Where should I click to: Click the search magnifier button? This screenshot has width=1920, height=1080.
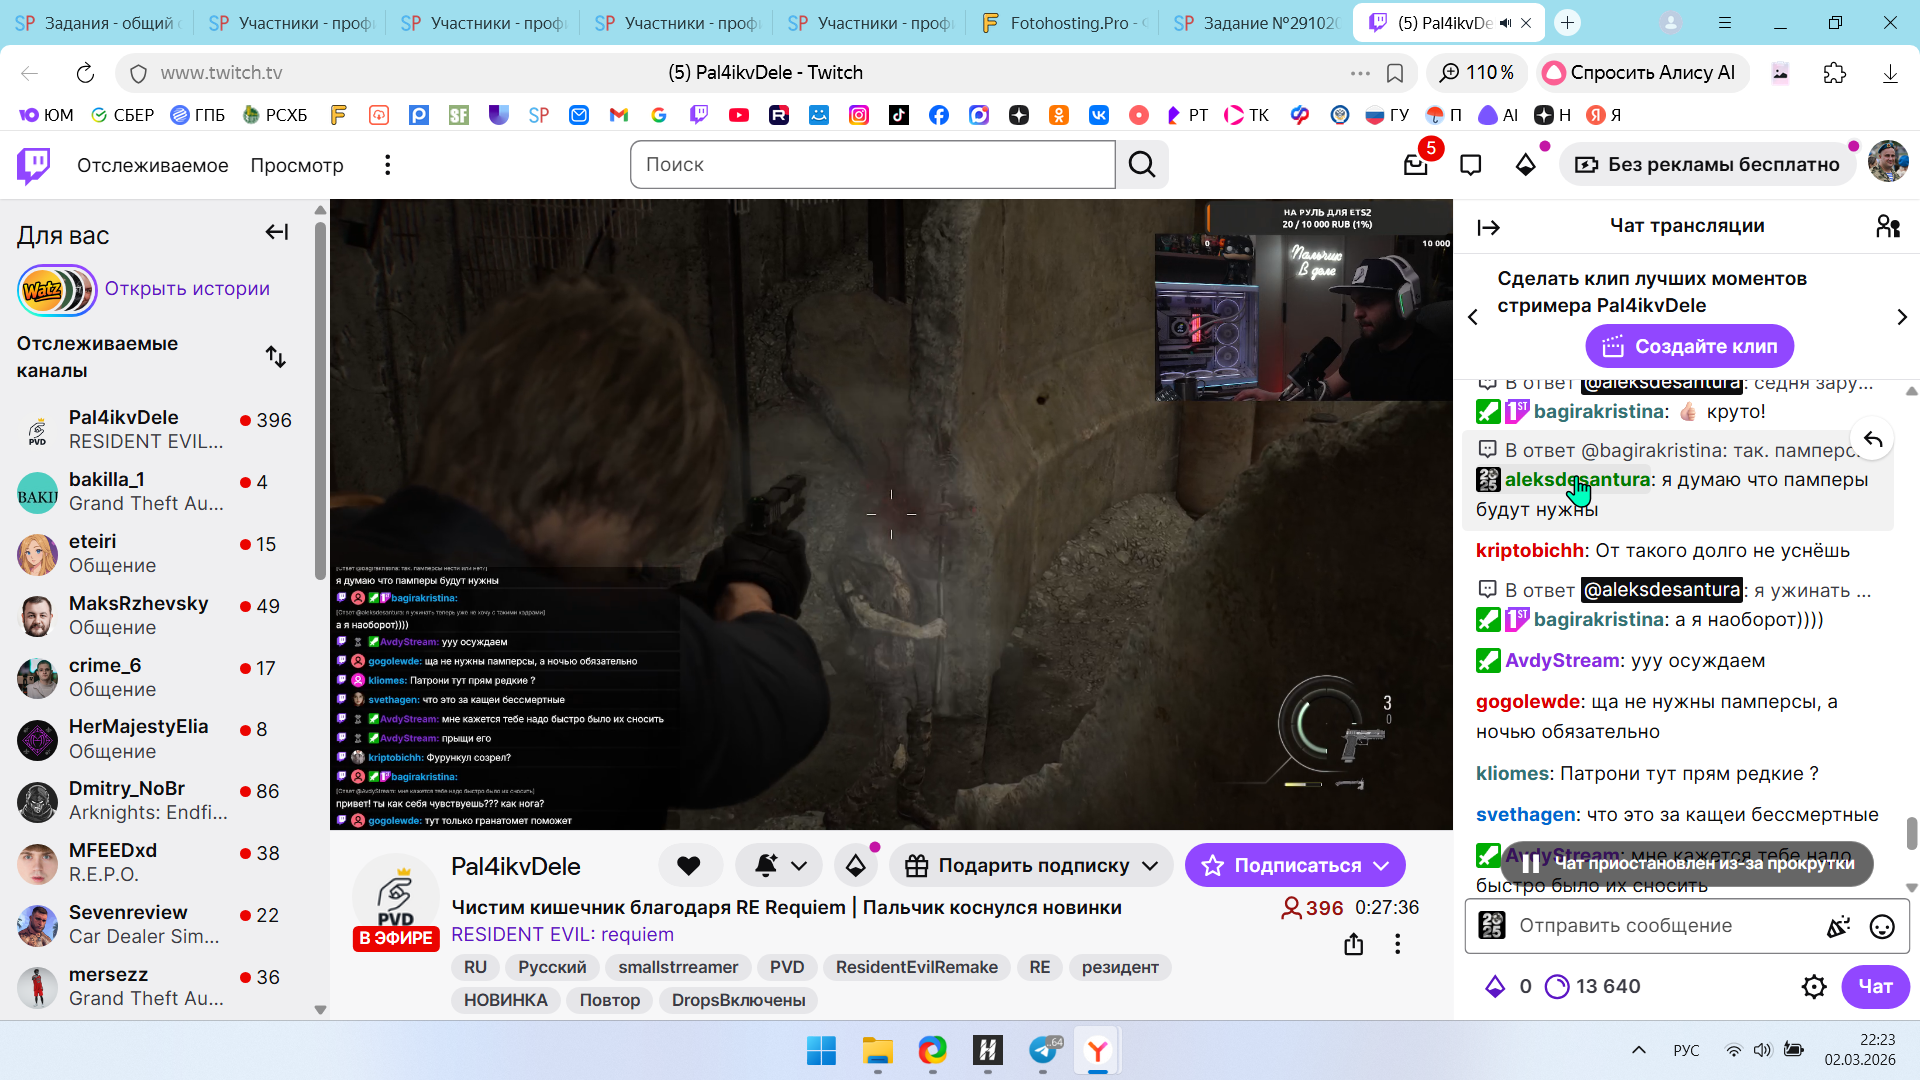[x=1142, y=165]
